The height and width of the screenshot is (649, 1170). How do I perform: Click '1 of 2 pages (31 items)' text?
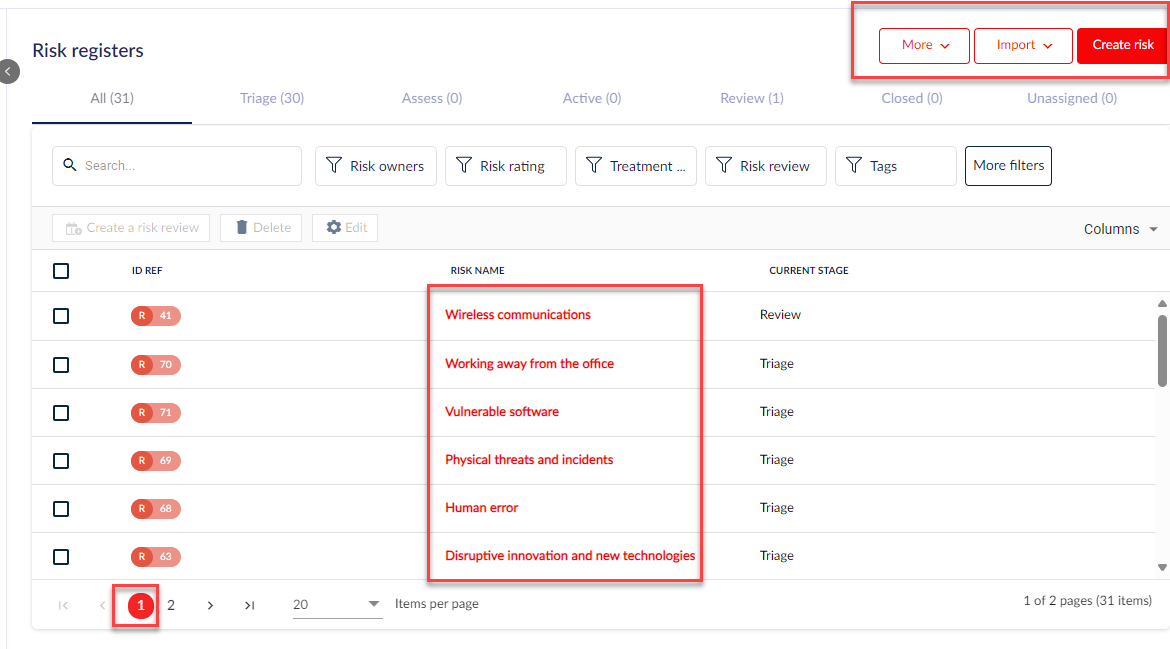pos(1087,601)
